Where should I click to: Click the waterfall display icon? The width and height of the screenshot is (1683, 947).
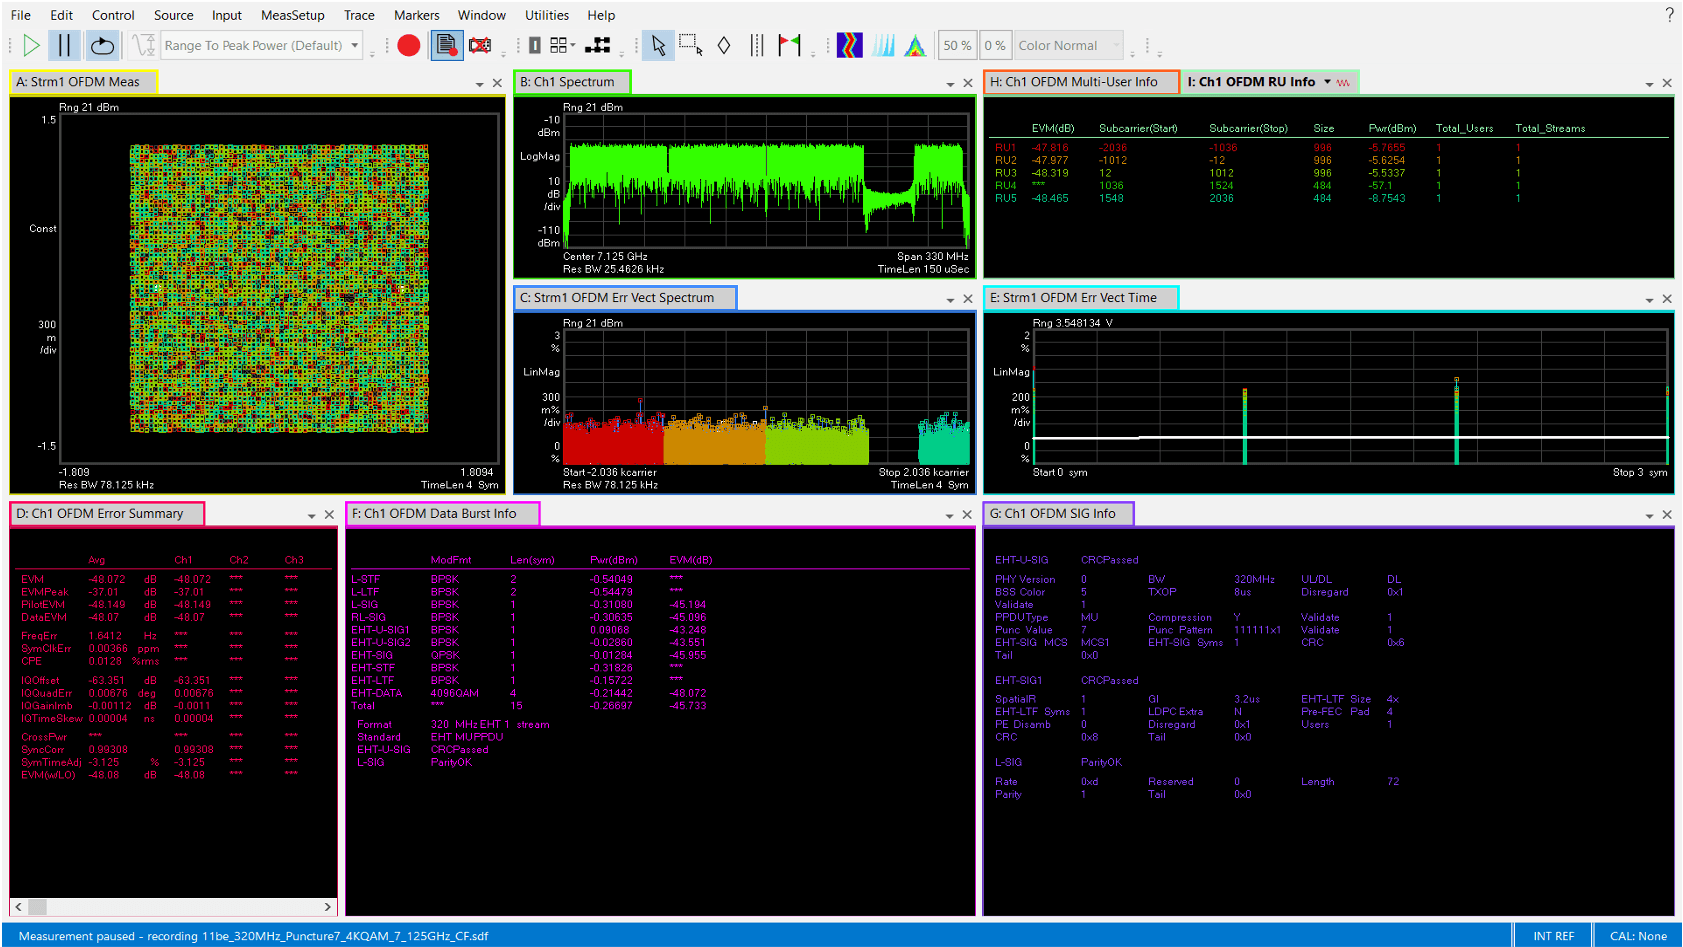pyautogui.click(x=883, y=45)
